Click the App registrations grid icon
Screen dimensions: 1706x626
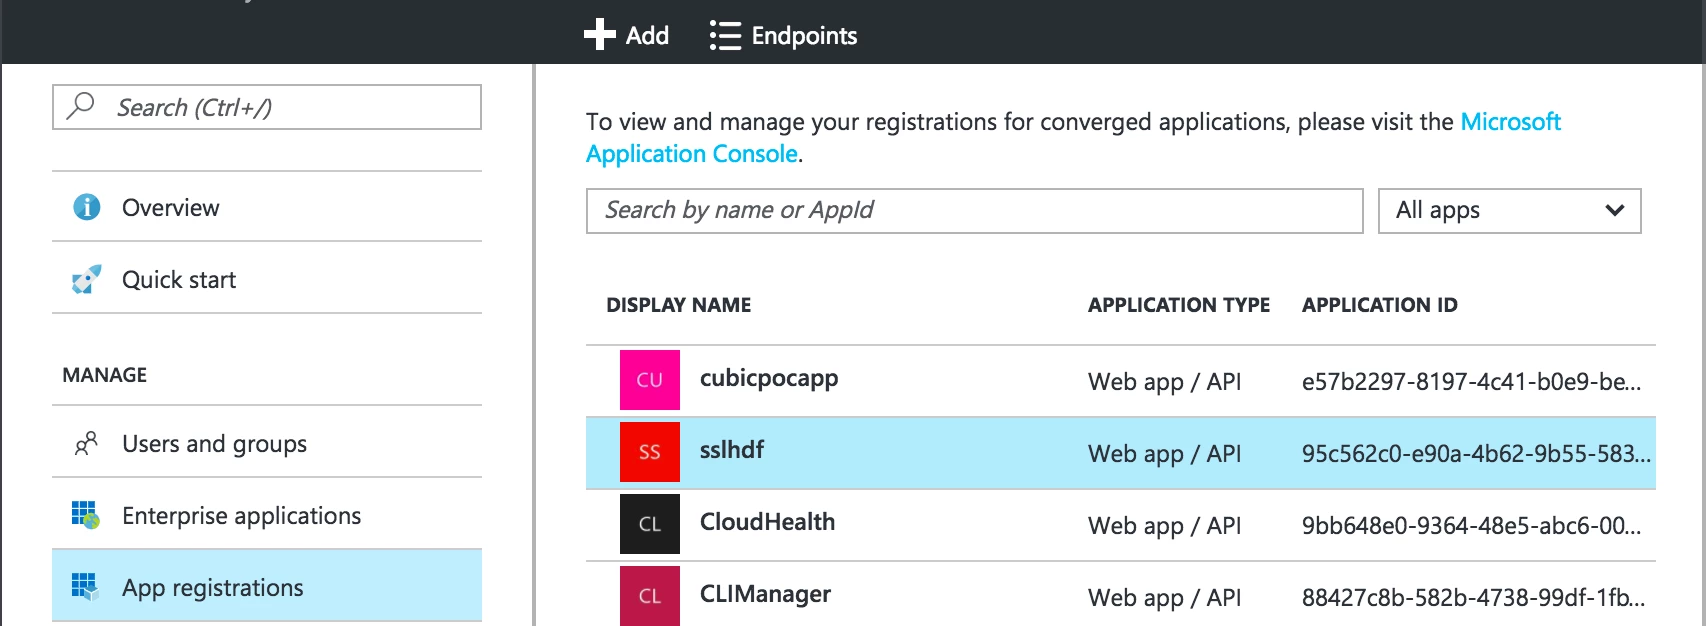point(86,587)
